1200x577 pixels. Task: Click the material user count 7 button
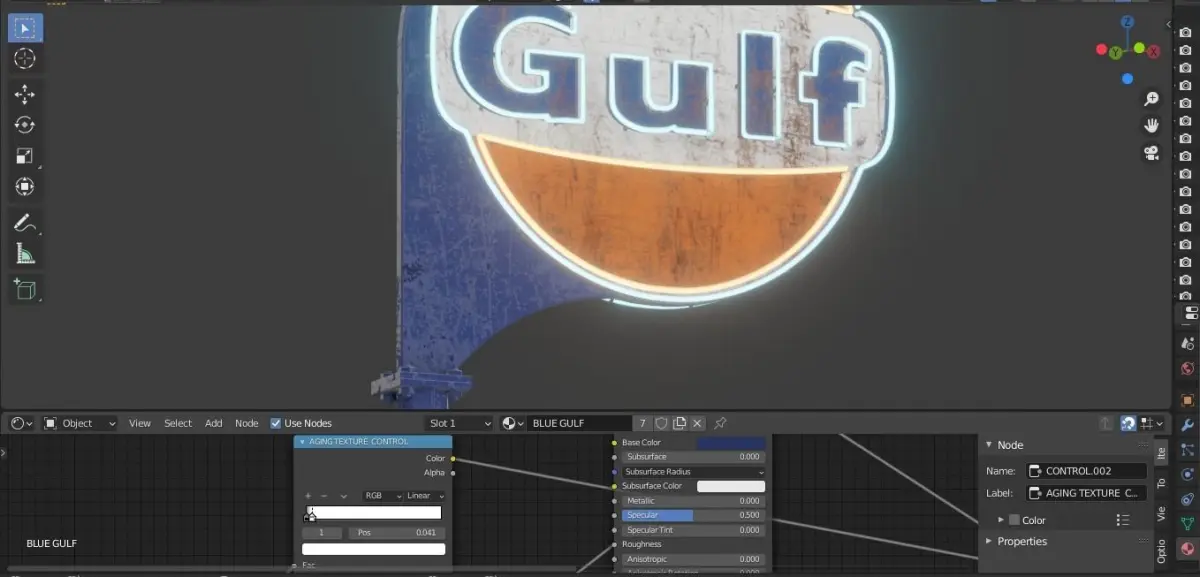coord(643,423)
